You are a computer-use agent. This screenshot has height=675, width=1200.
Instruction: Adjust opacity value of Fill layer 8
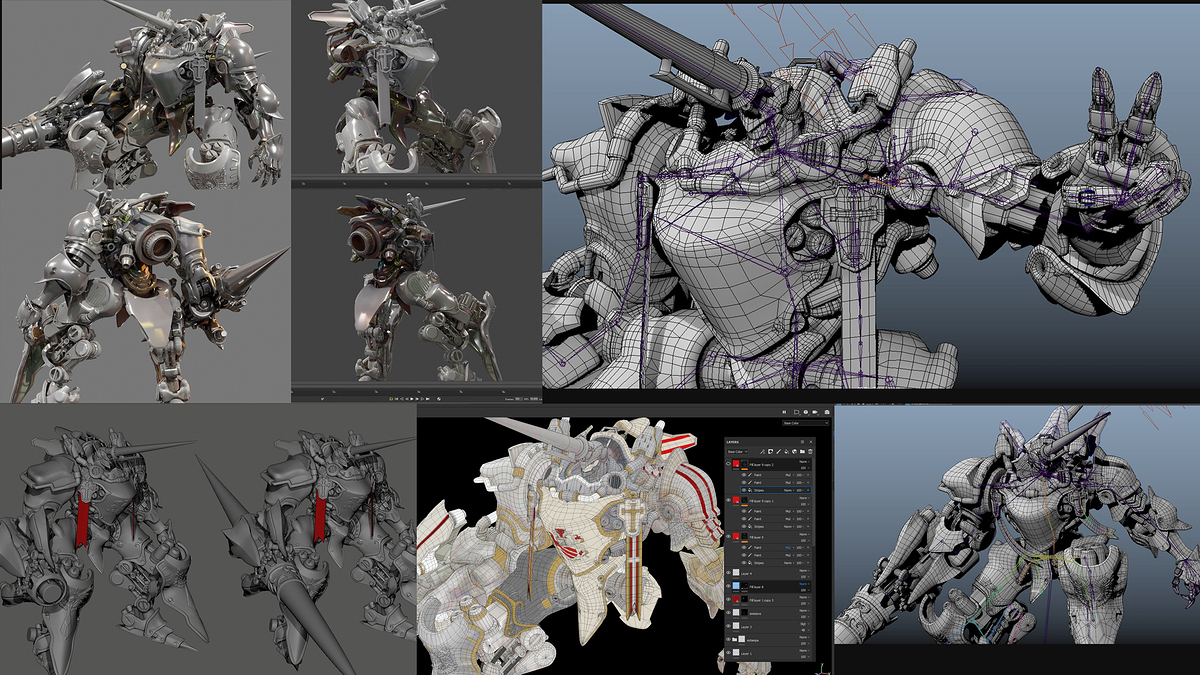[x=803, y=588]
